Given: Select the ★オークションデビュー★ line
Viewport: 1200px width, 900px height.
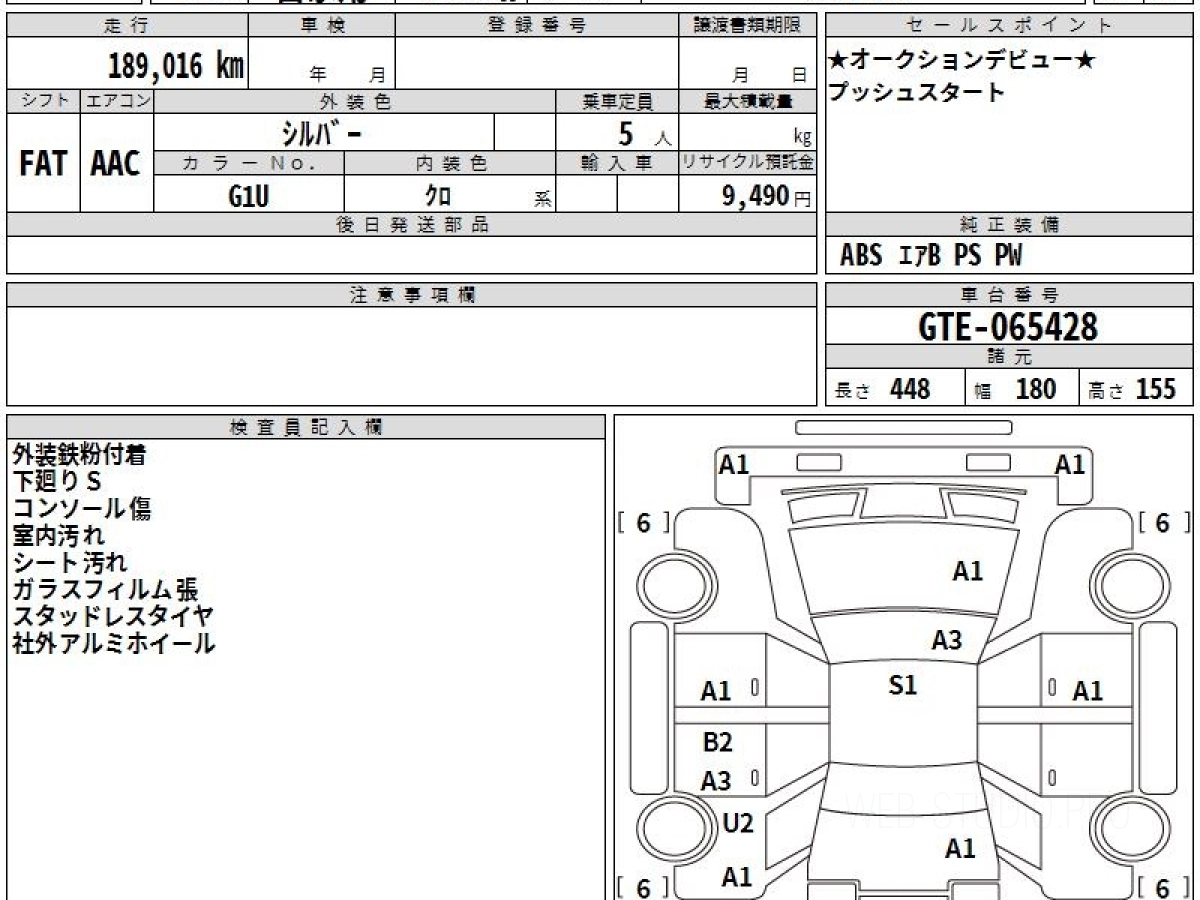Looking at the screenshot, I should [962, 61].
